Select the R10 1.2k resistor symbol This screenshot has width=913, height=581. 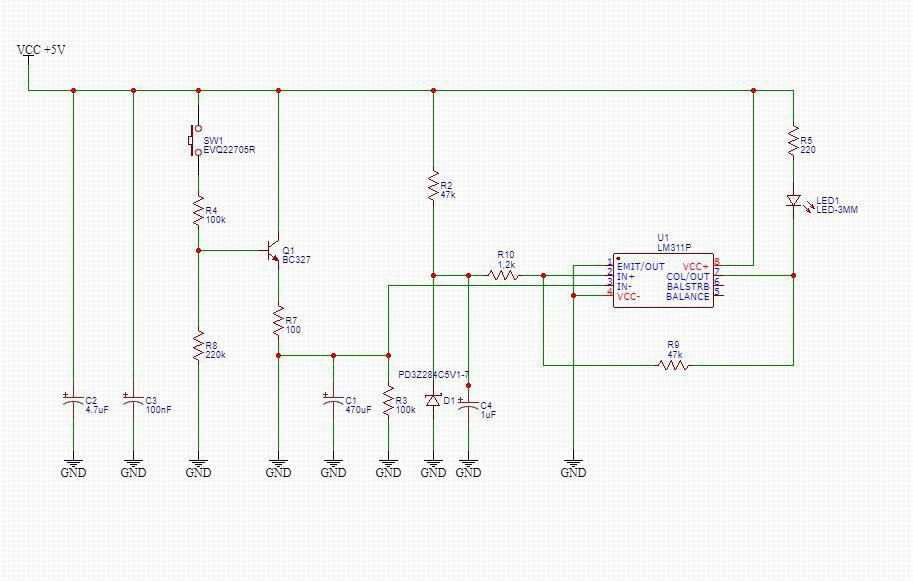click(505, 275)
